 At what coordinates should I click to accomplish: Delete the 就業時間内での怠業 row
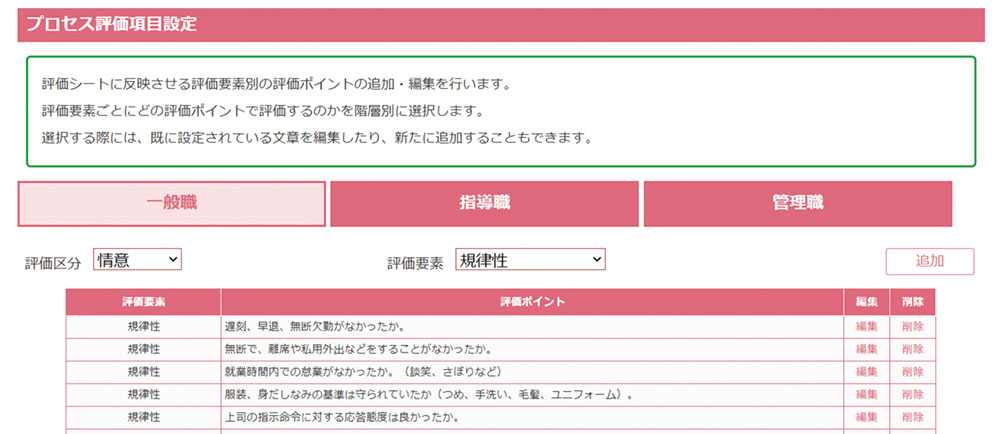click(x=912, y=371)
